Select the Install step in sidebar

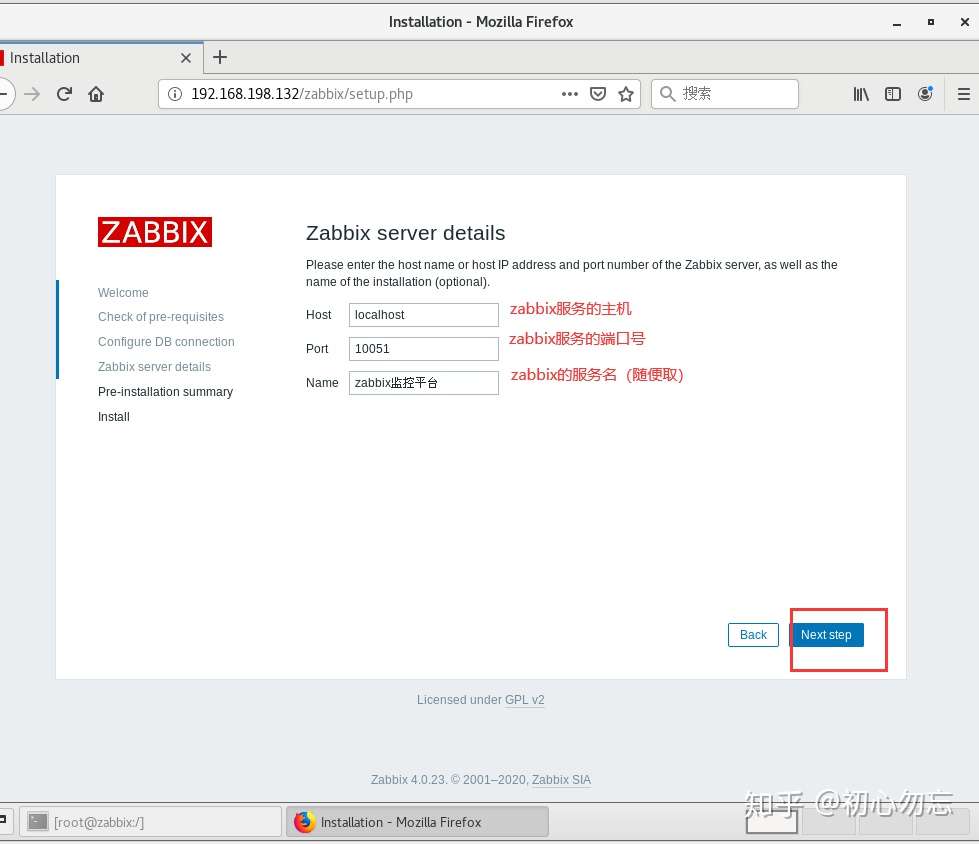coord(114,417)
